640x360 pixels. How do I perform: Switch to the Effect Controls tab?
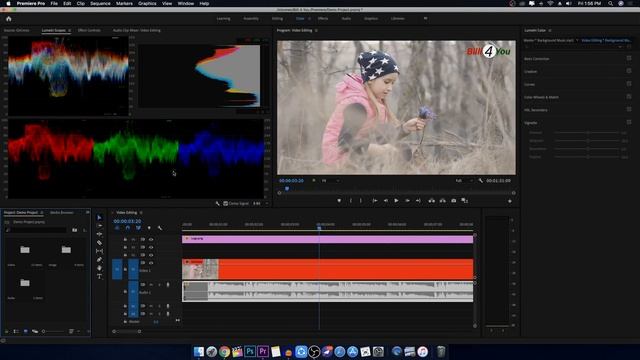point(89,30)
